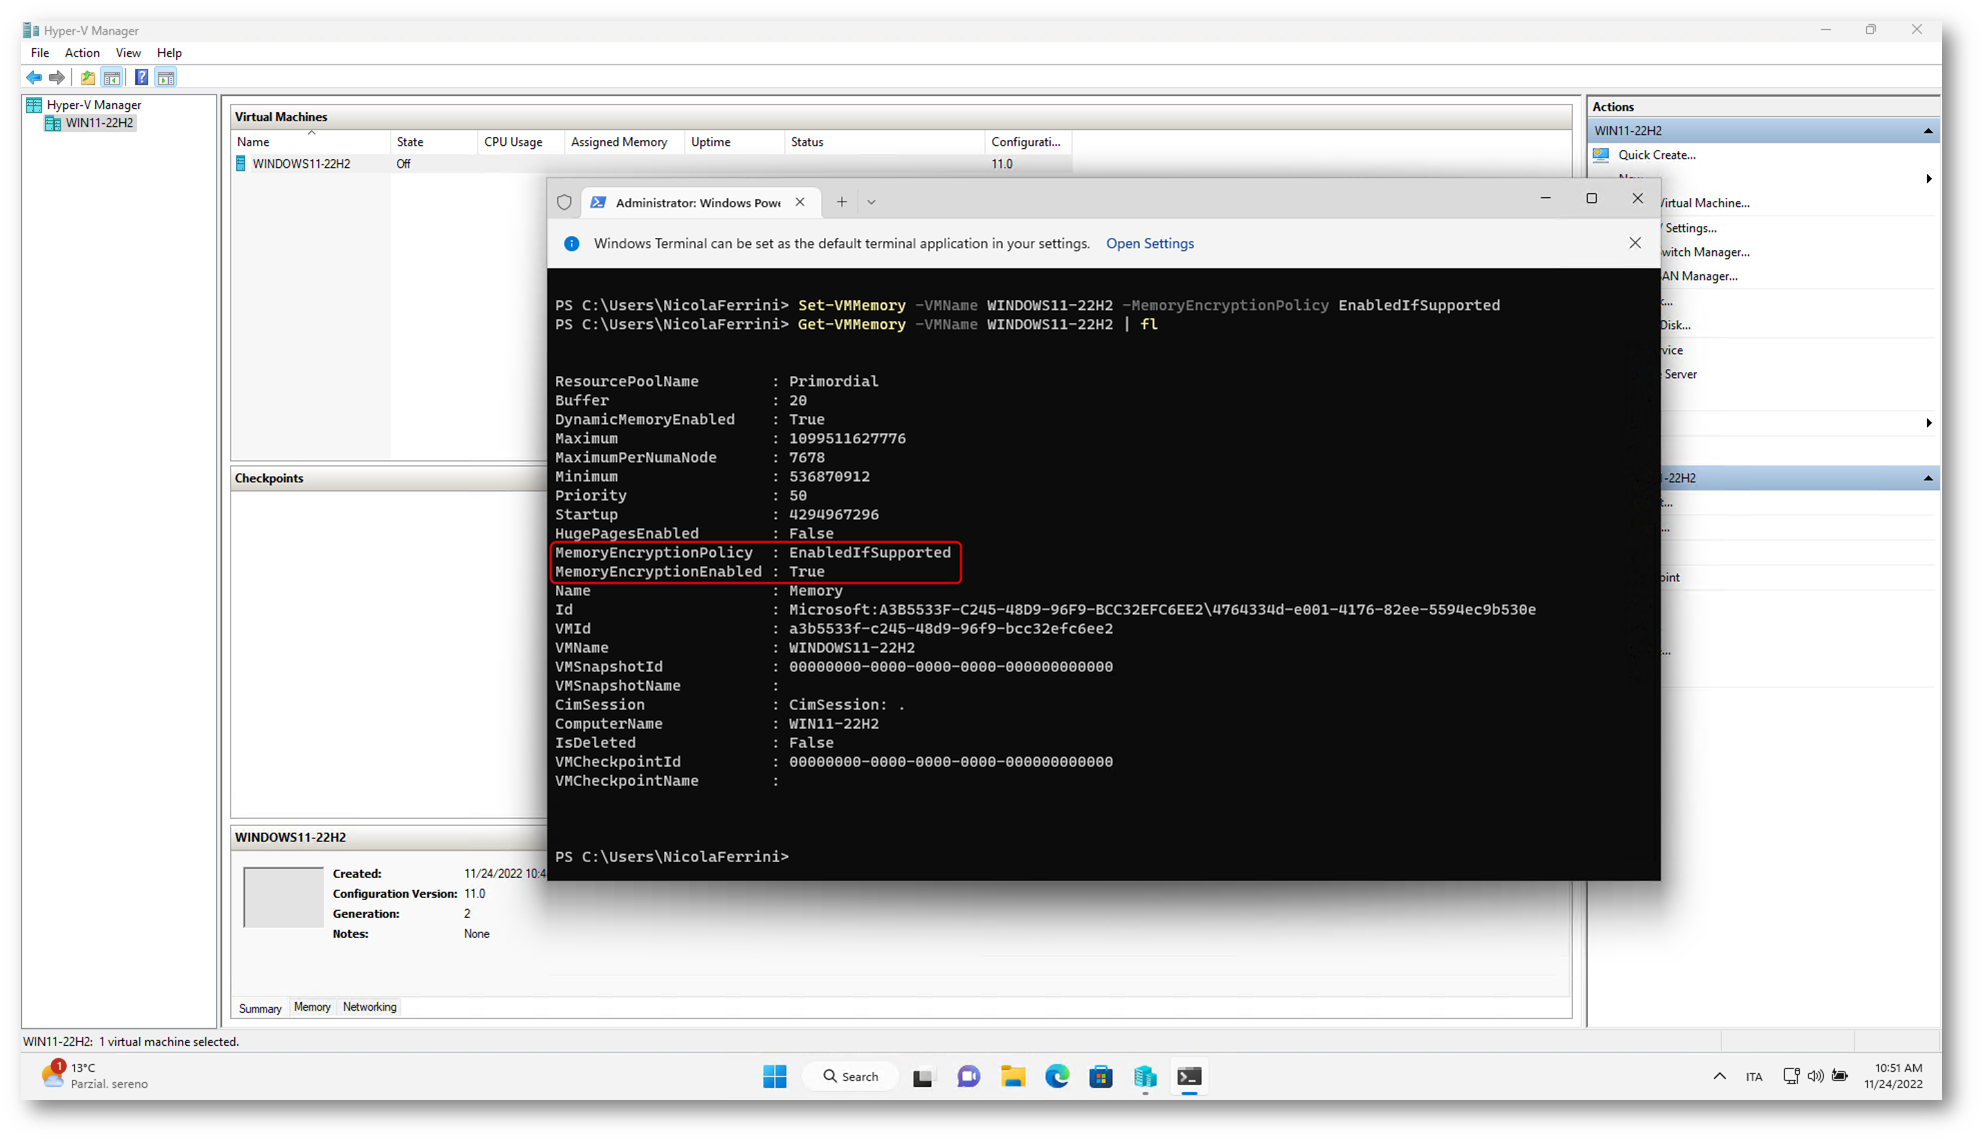This screenshot has width=1984, height=1142.
Task: Open the clock and date flyout
Action: point(1894,1076)
